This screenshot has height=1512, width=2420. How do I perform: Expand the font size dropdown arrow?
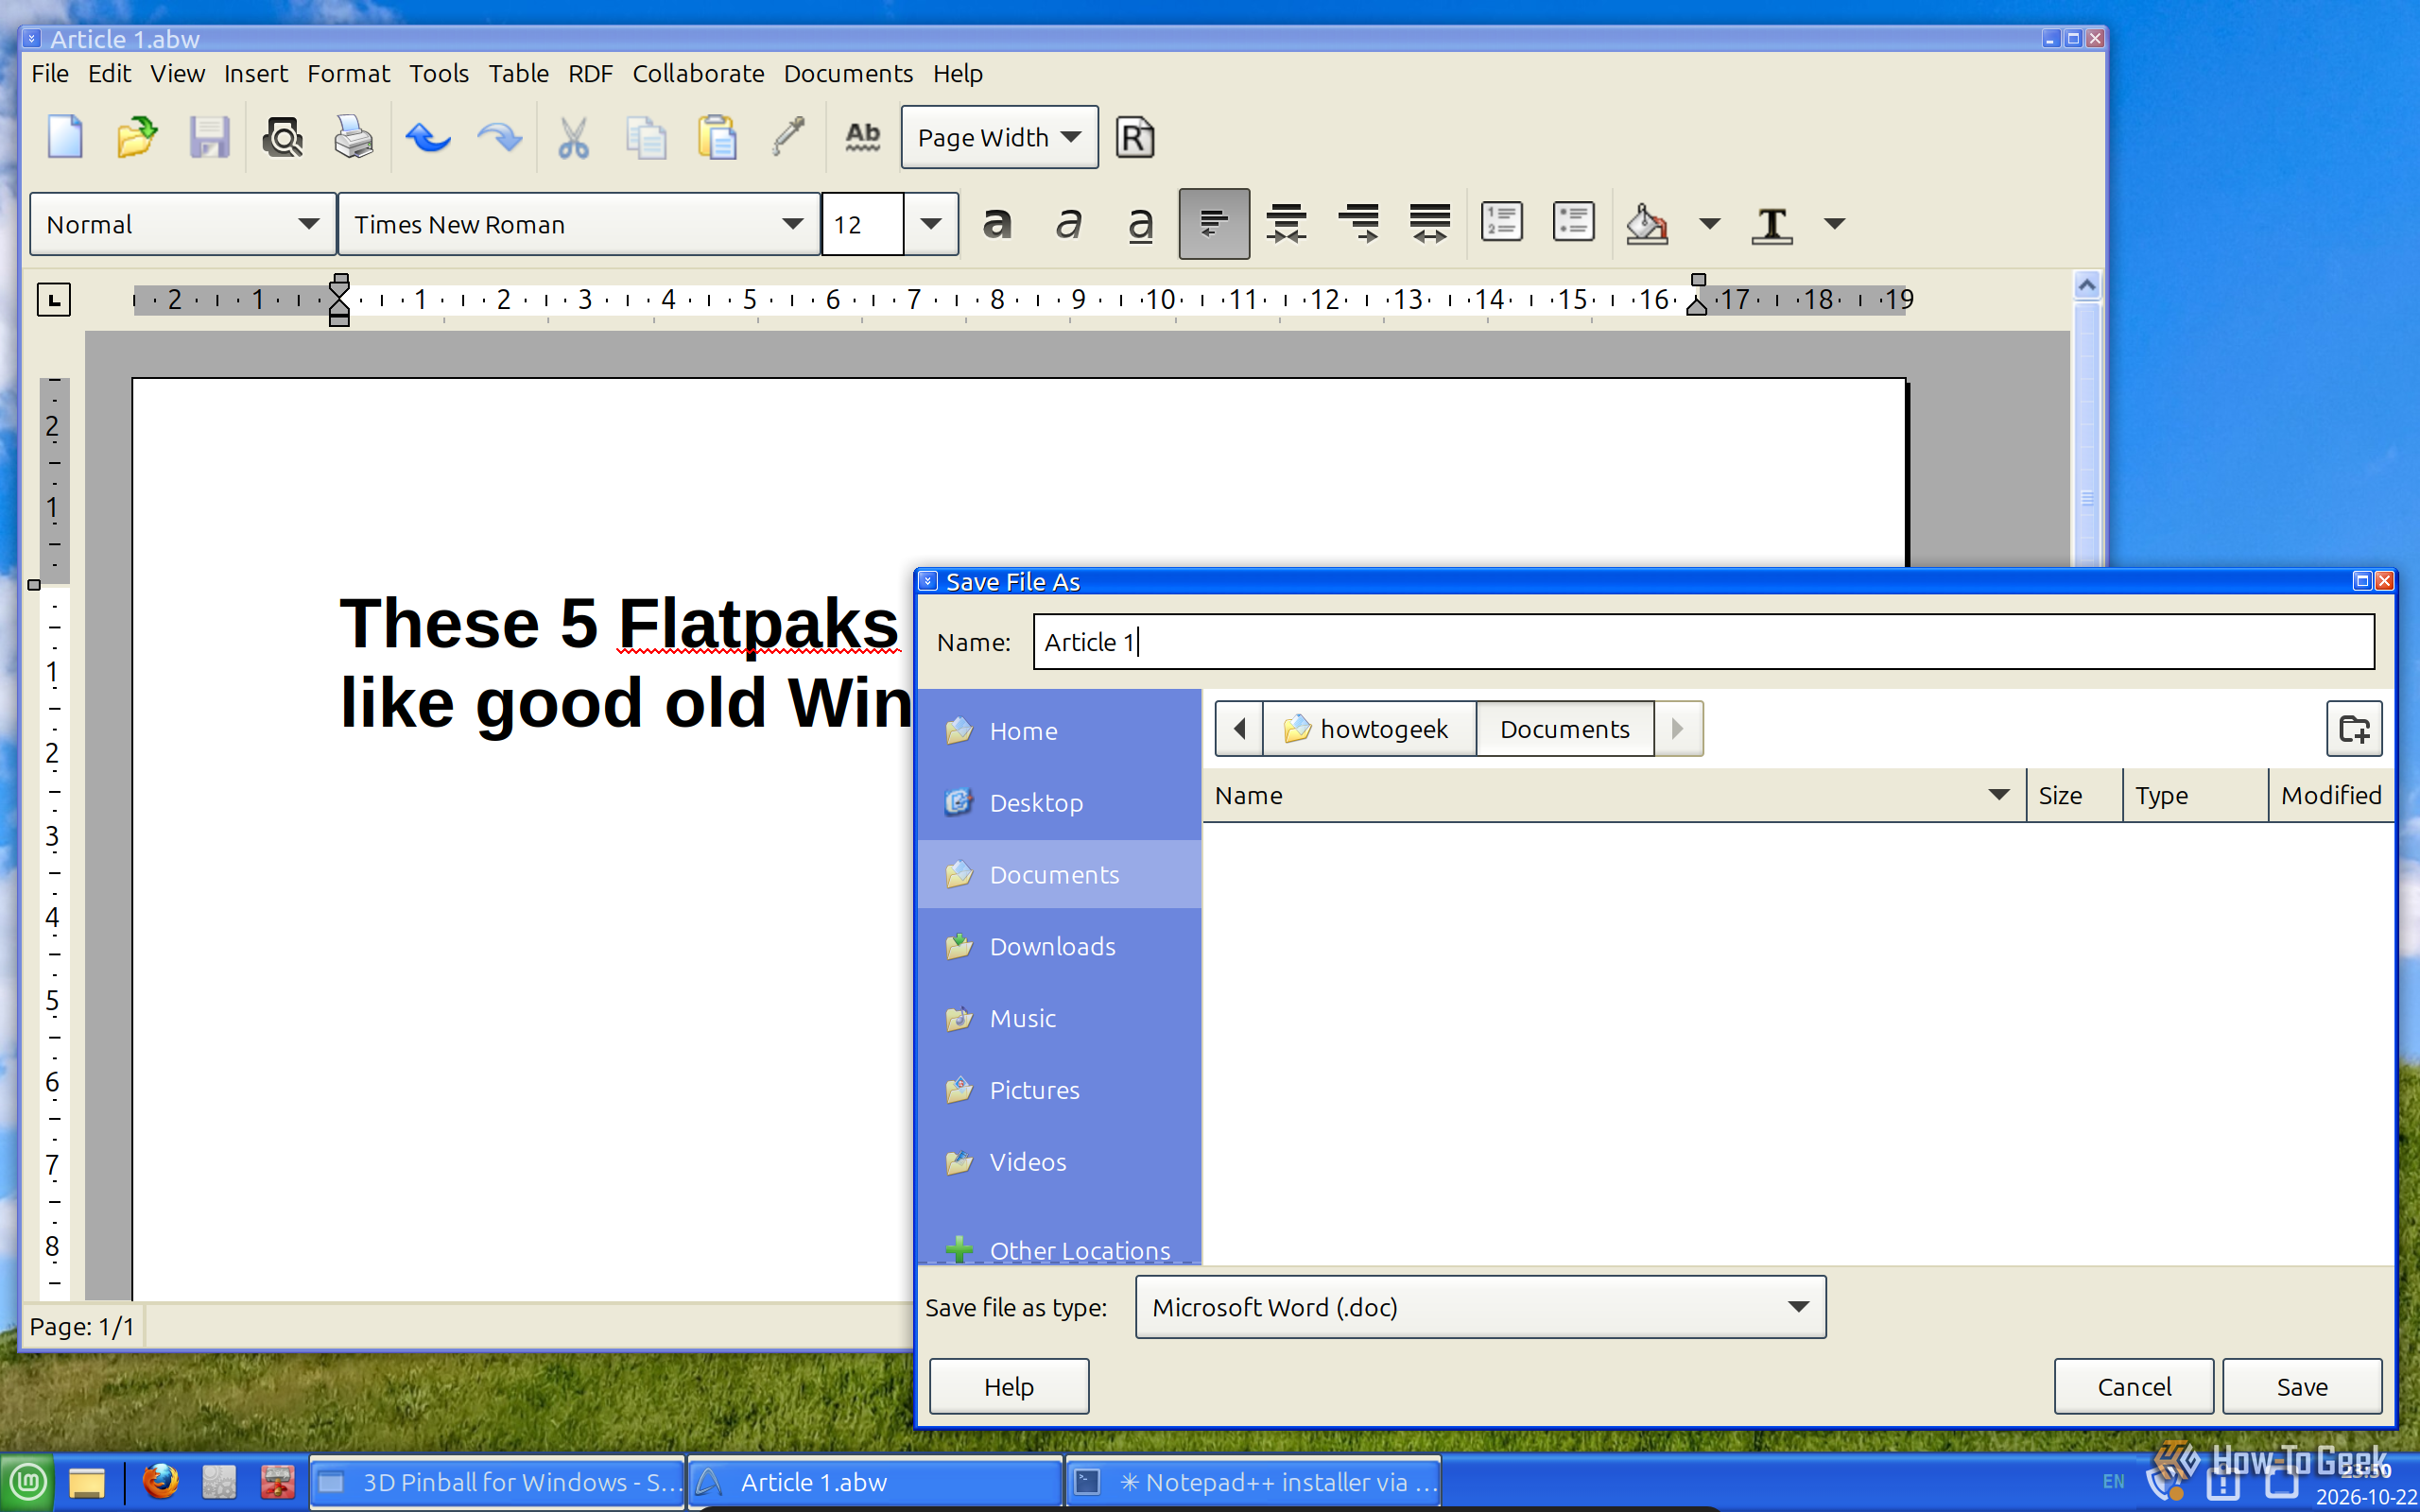click(930, 224)
